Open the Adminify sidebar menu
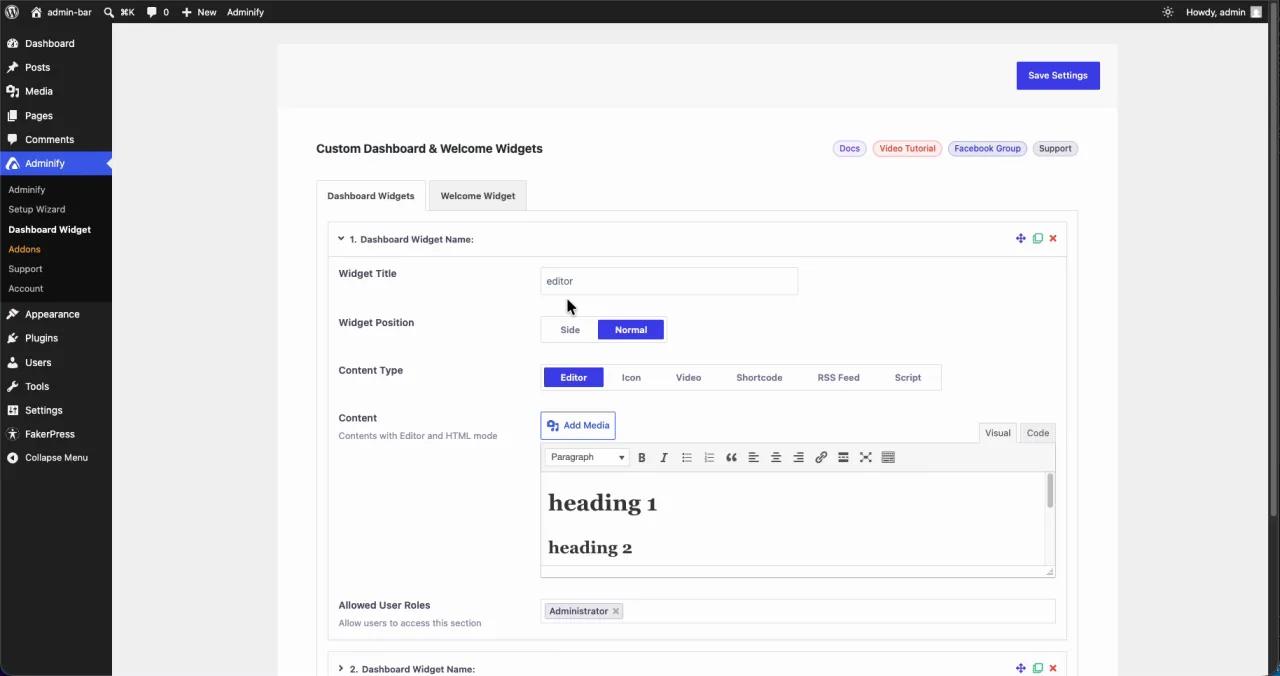Image resolution: width=1280 pixels, height=676 pixels. pyautogui.click(x=56, y=163)
